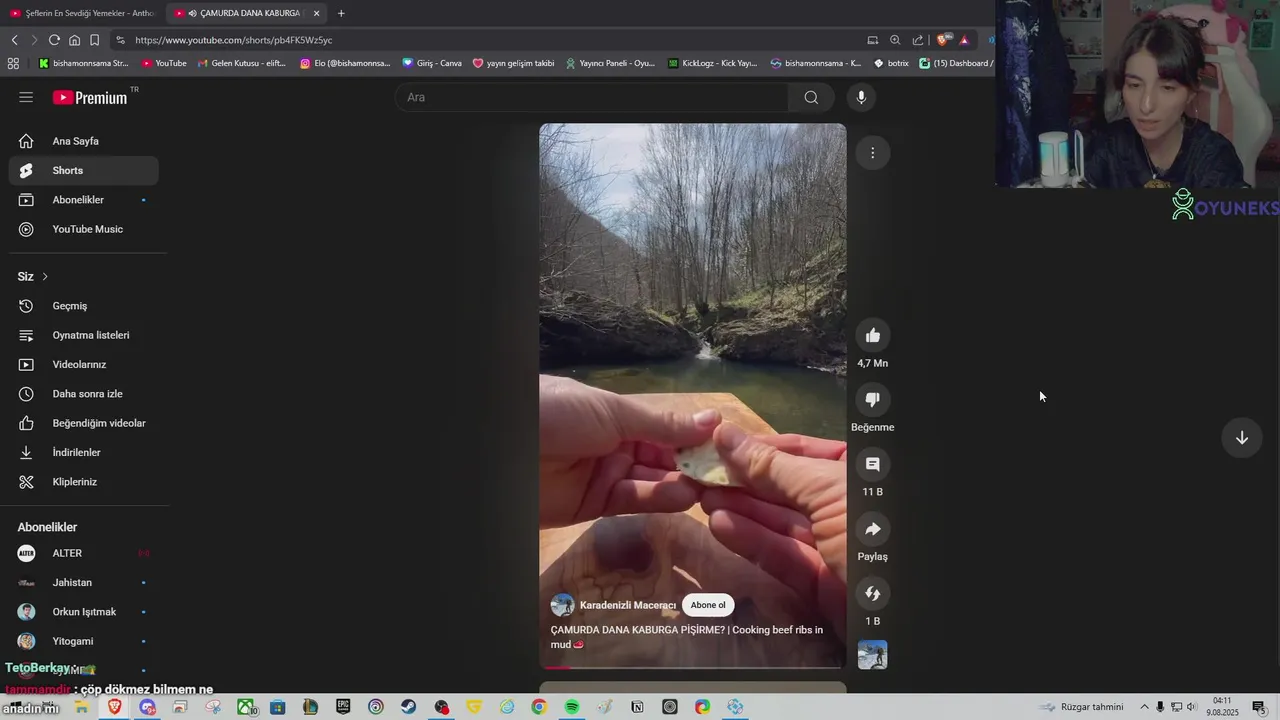
Task: Open ALTER channel subscription
Action: [x=83, y=553]
